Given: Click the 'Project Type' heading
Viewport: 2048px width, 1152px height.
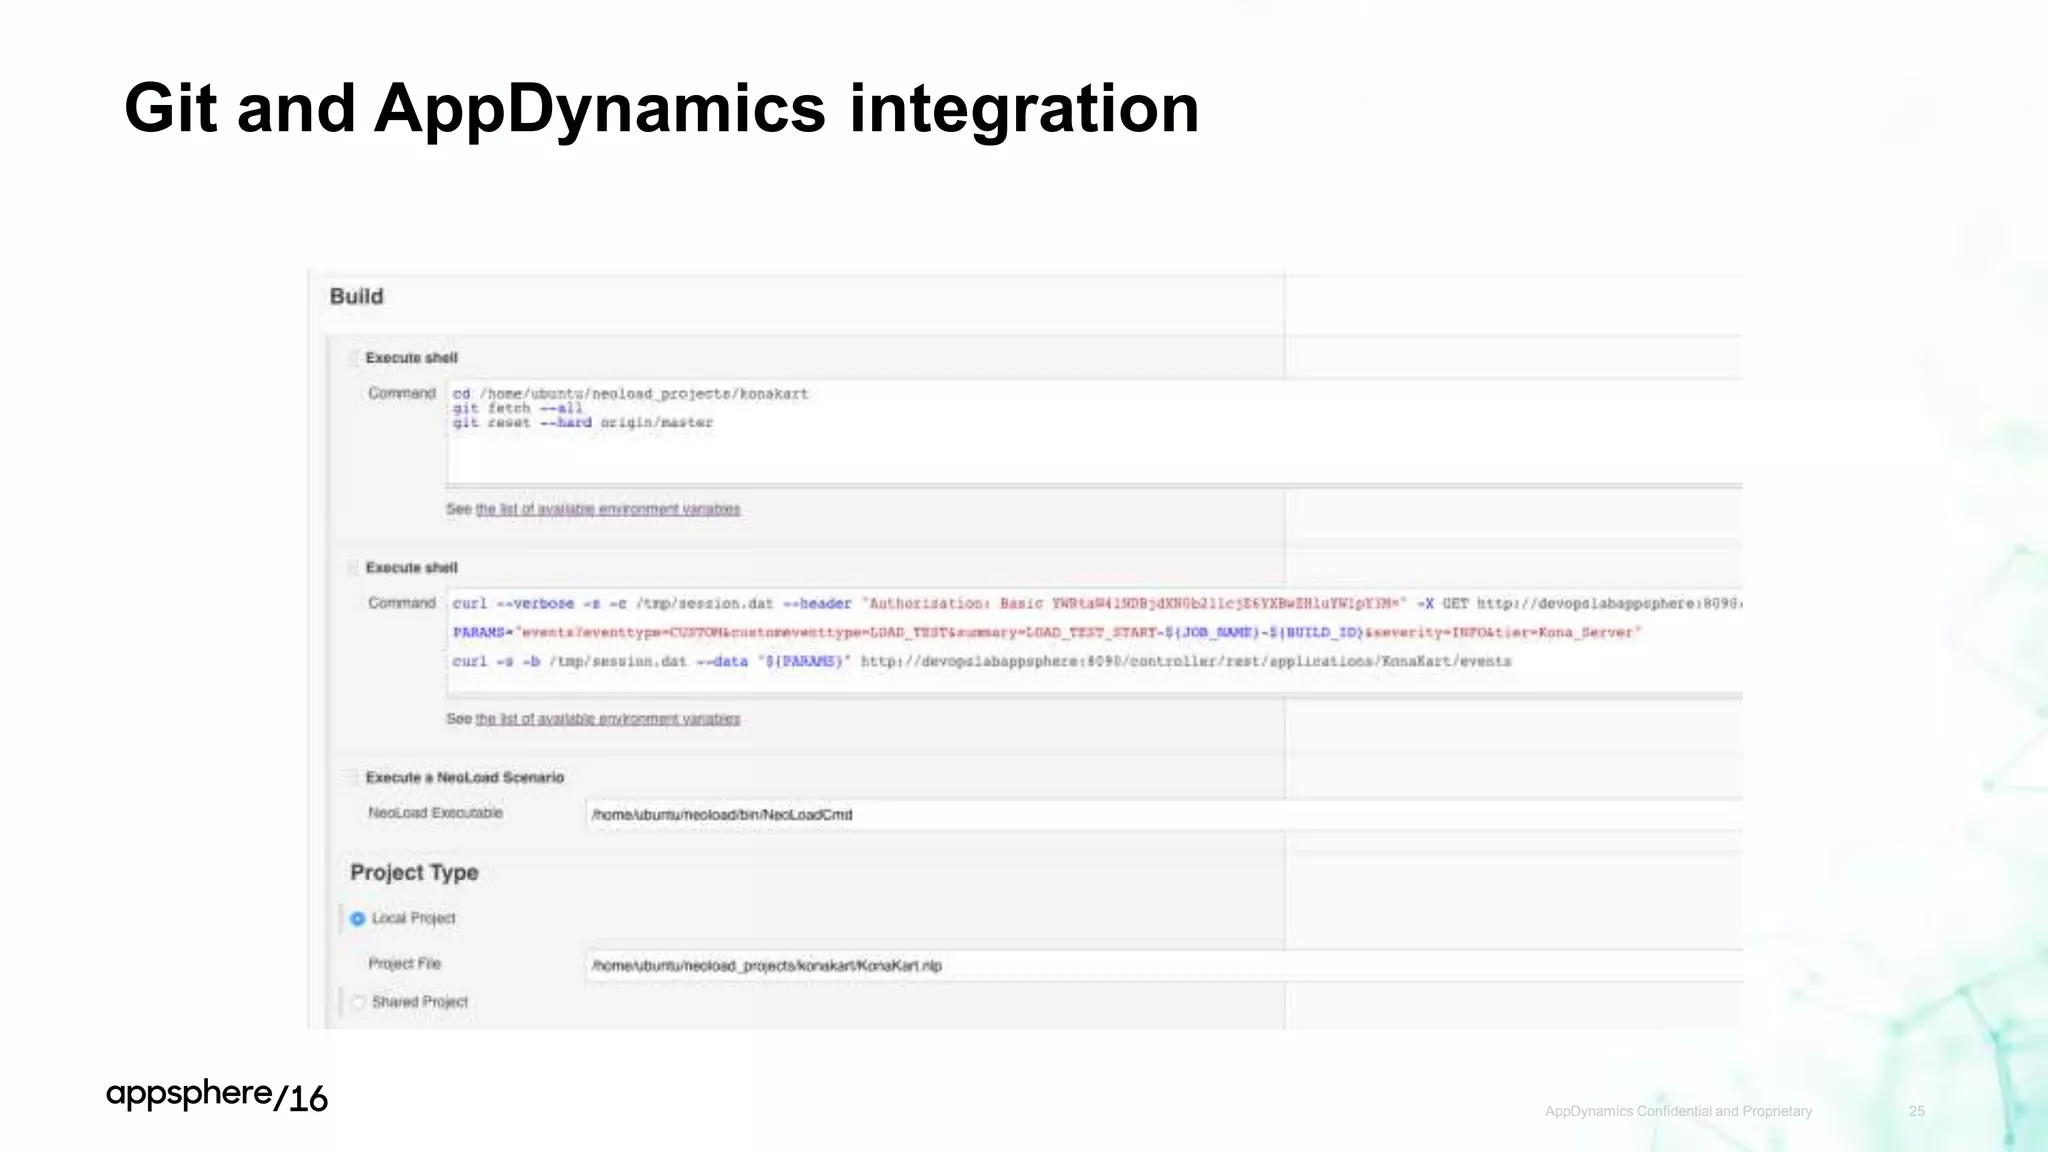Looking at the screenshot, I should coord(414,873).
